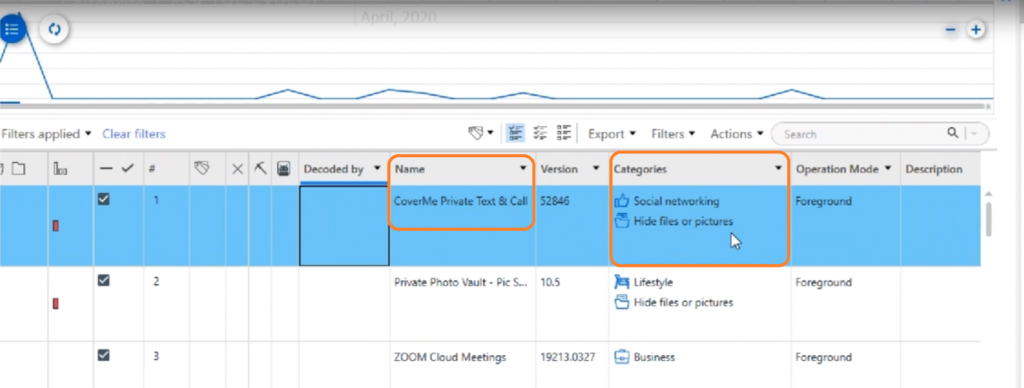Viewport: 1024px width, 388px height.
Task: Click the blue list view icon
Action: tap(11, 29)
